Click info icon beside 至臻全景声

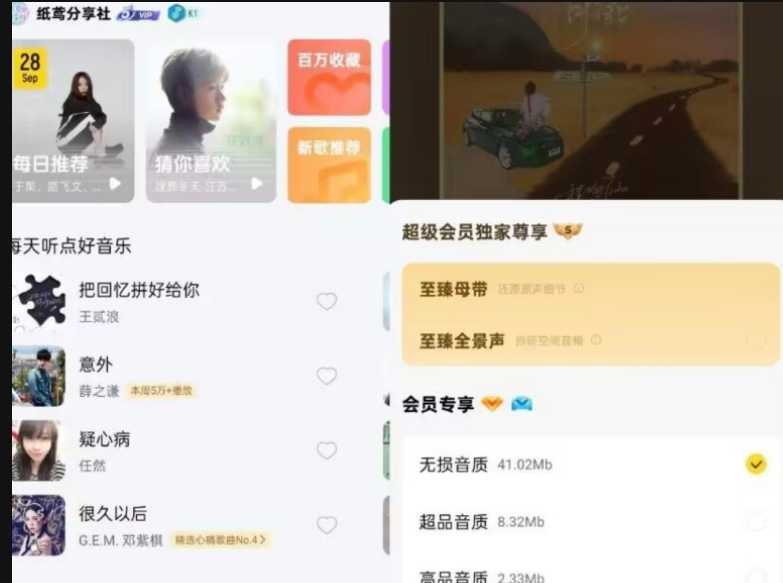(x=596, y=340)
